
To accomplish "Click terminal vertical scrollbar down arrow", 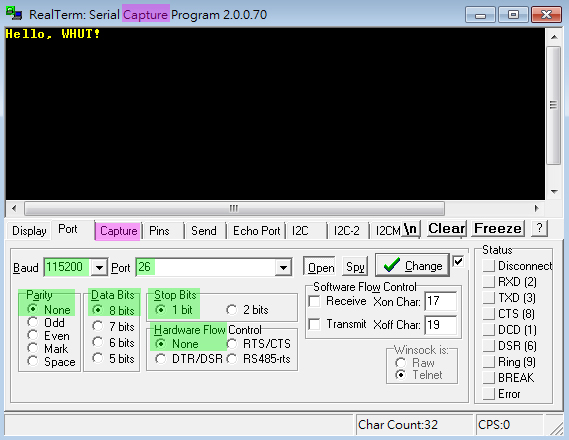I will click(554, 192).
